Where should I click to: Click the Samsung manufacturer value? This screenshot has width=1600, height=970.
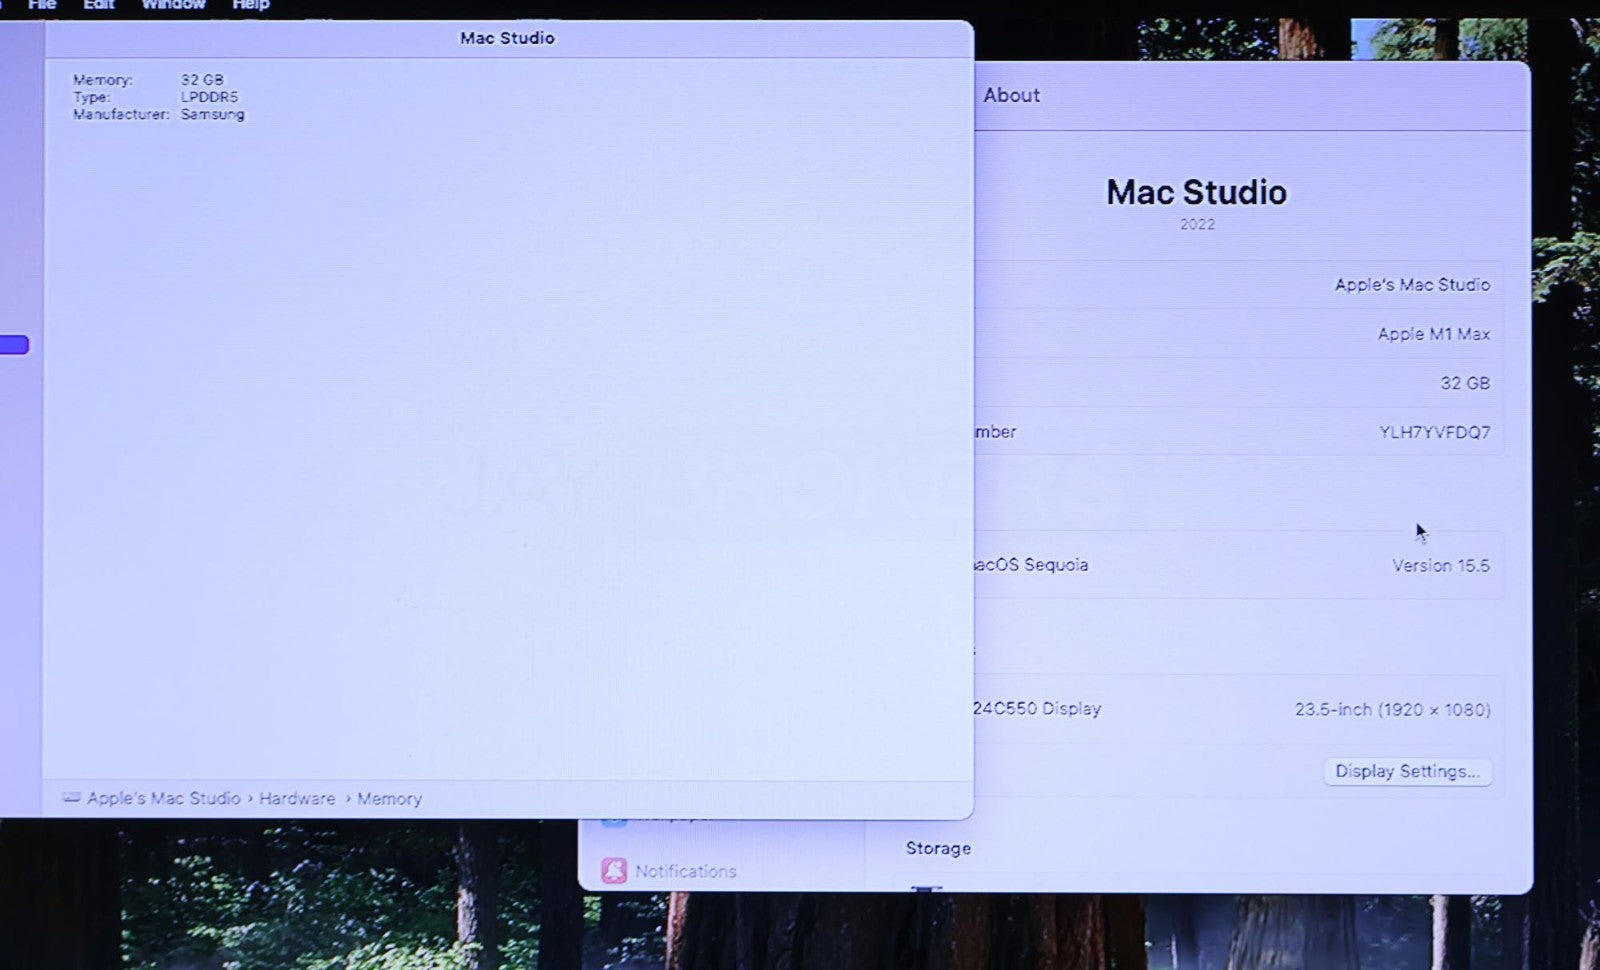tap(212, 114)
